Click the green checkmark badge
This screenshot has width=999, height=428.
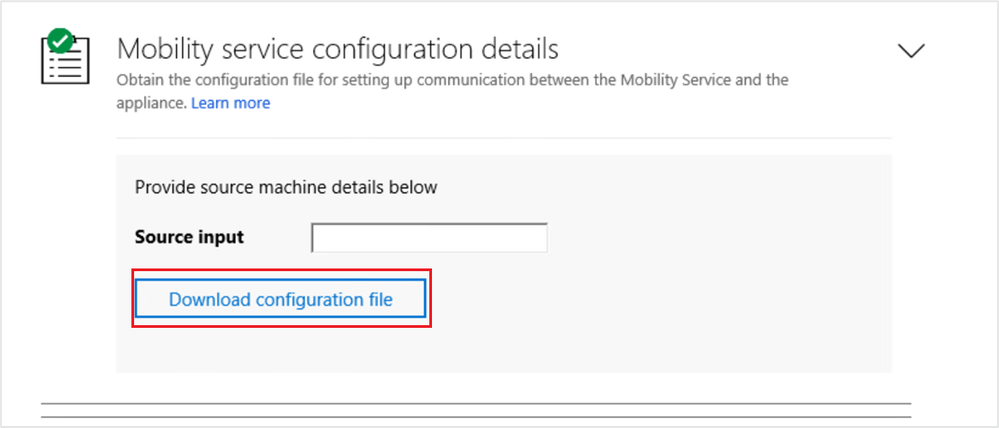(x=60, y=42)
